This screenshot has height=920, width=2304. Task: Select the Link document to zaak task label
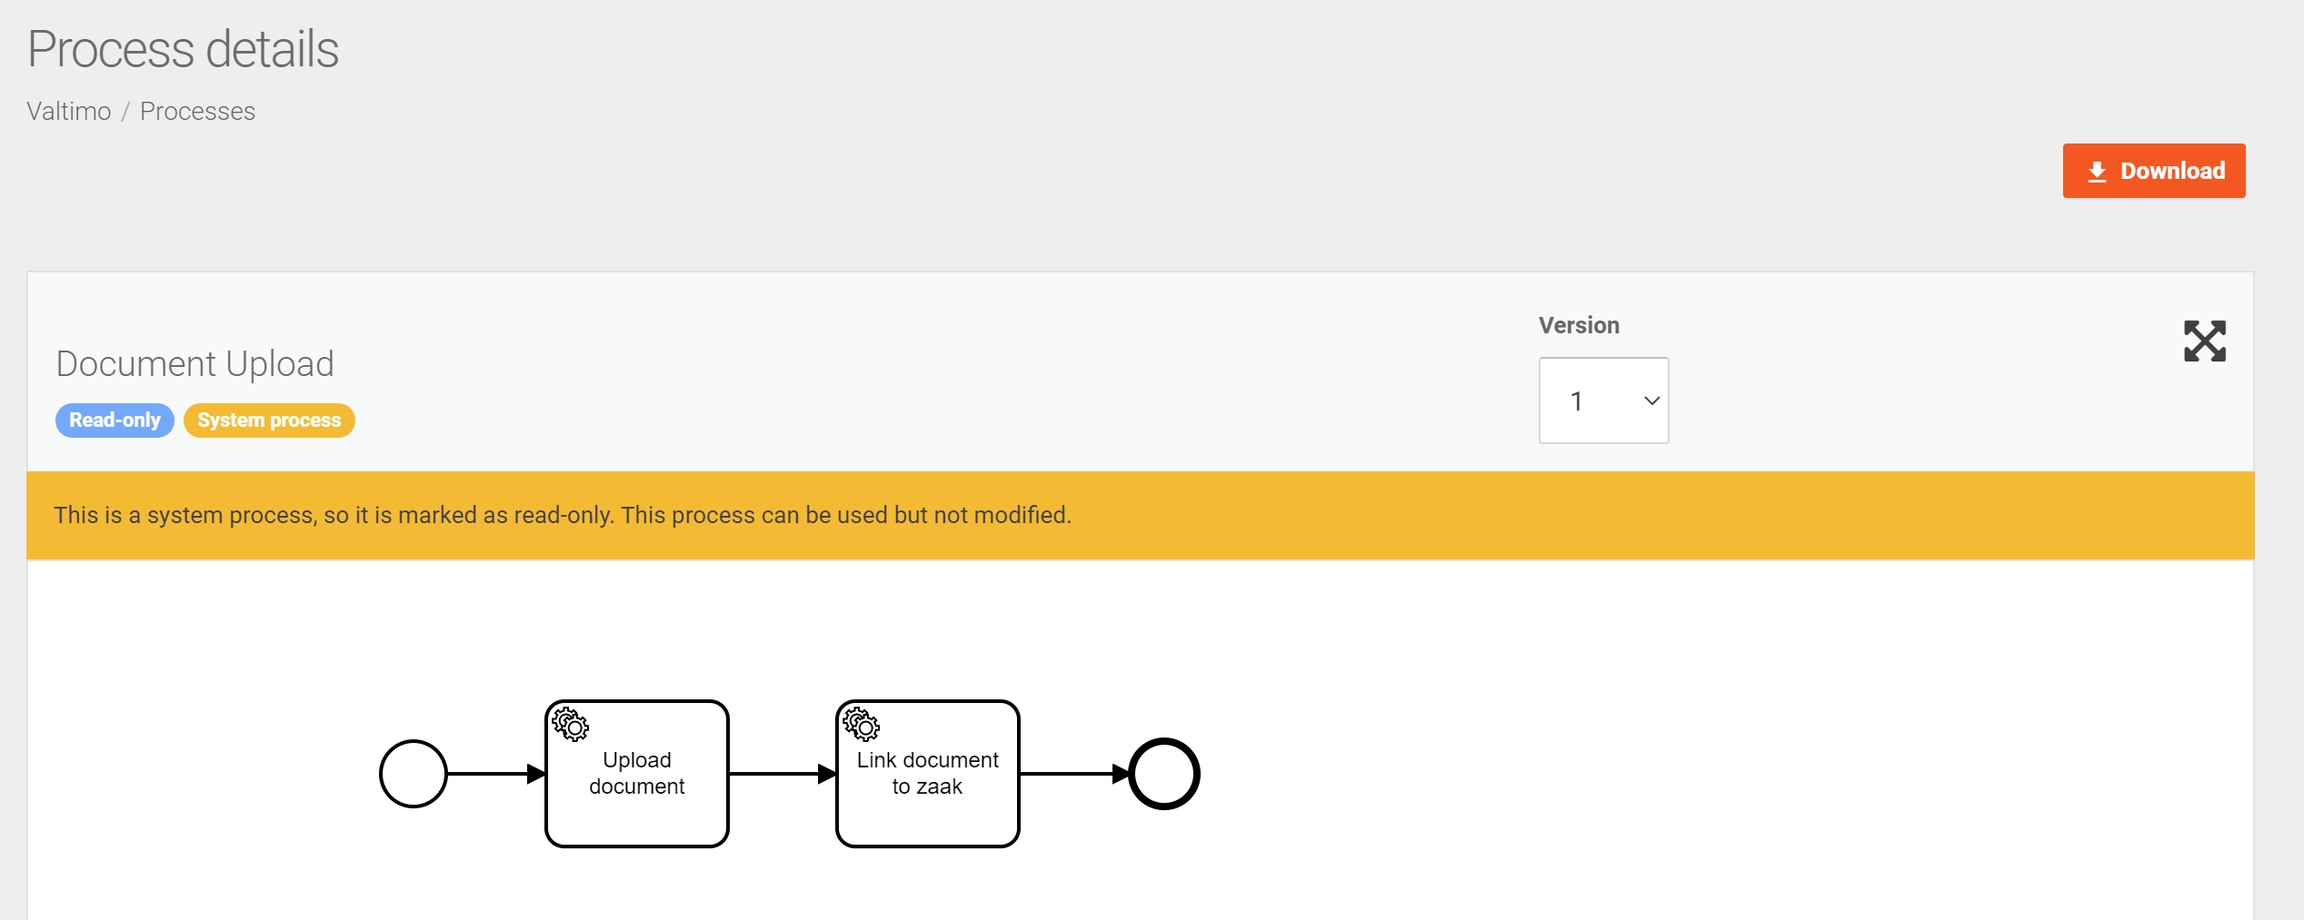tap(927, 773)
